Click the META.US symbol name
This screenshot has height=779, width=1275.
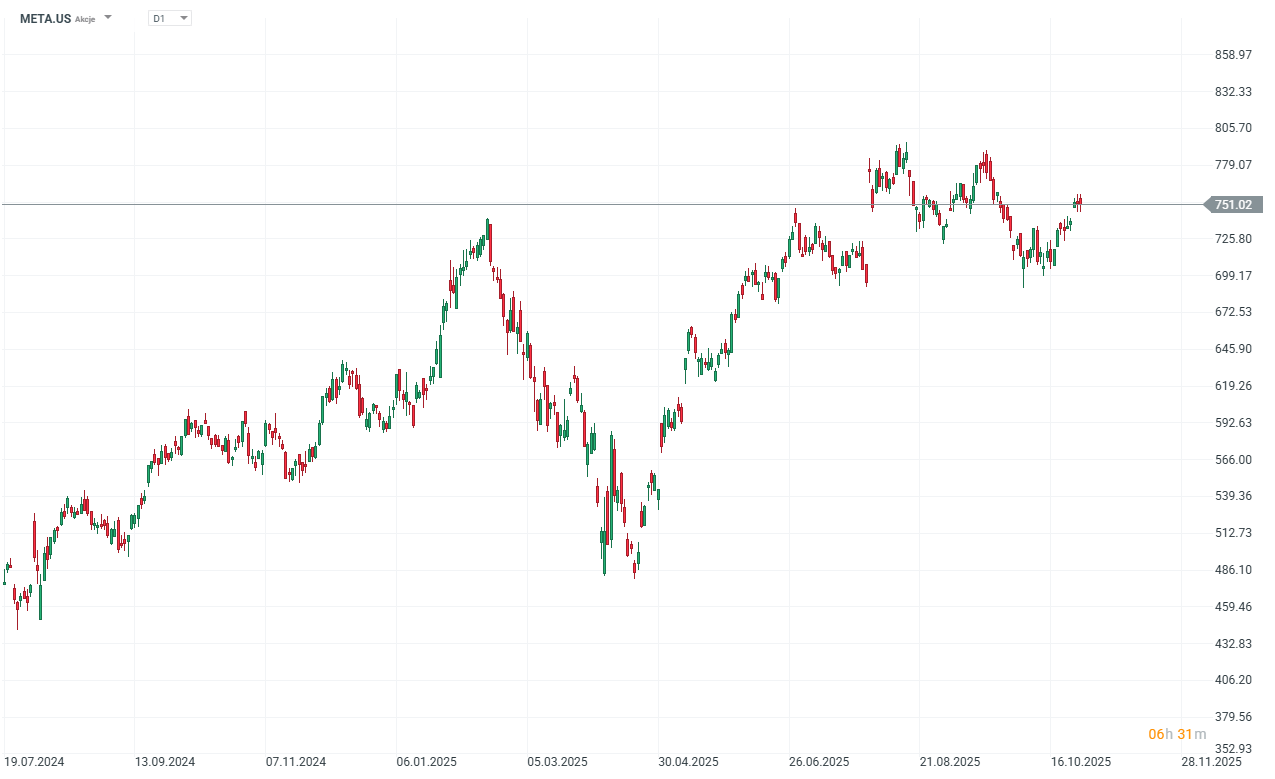[45, 18]
